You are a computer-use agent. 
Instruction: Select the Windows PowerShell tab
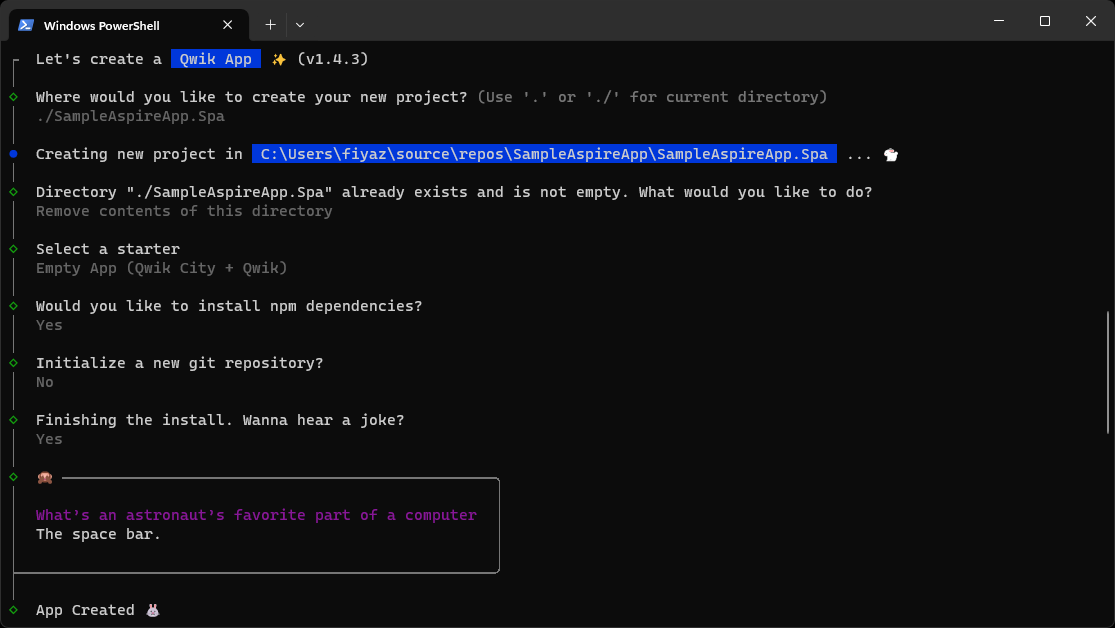(129, 25)
